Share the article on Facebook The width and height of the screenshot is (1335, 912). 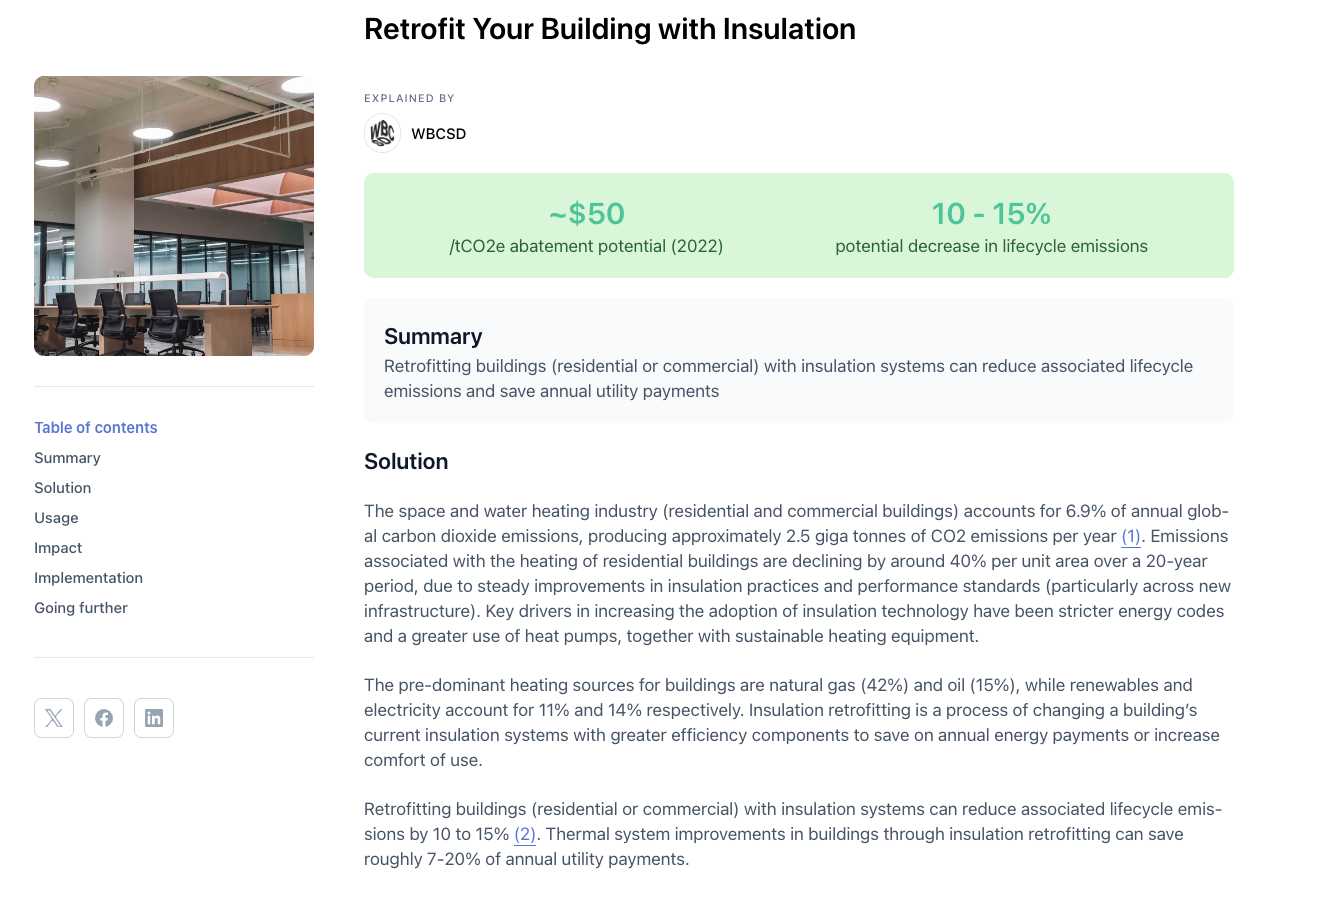104,718
